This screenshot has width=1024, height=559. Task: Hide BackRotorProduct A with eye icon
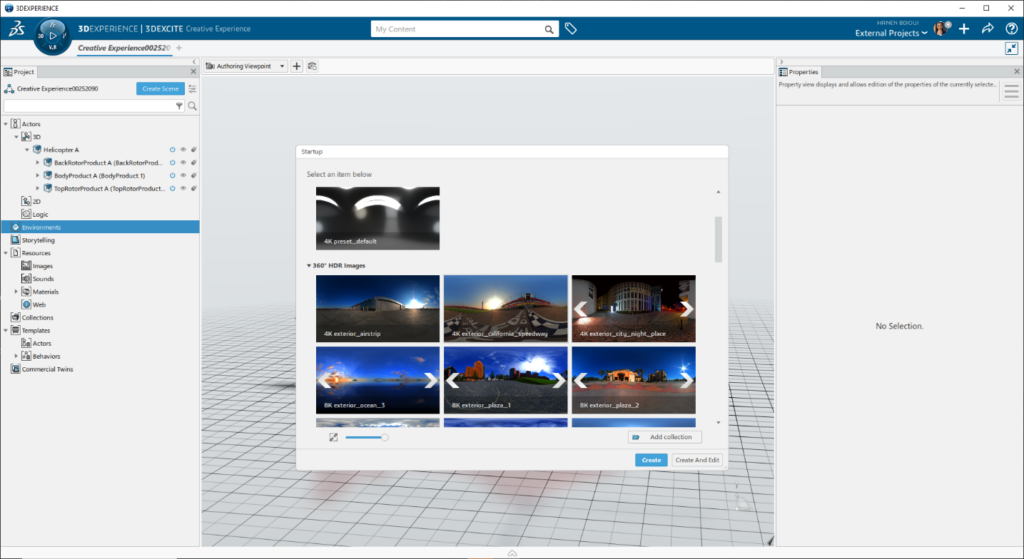(184, 163)
